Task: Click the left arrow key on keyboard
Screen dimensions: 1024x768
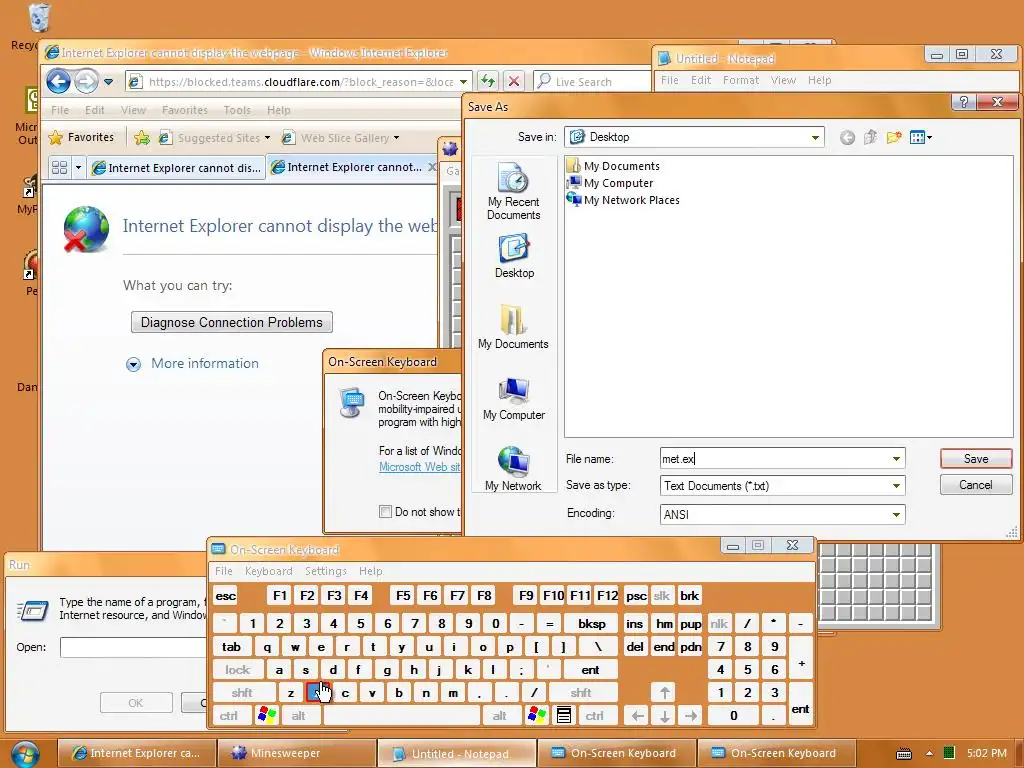Action: coord(637,716)
